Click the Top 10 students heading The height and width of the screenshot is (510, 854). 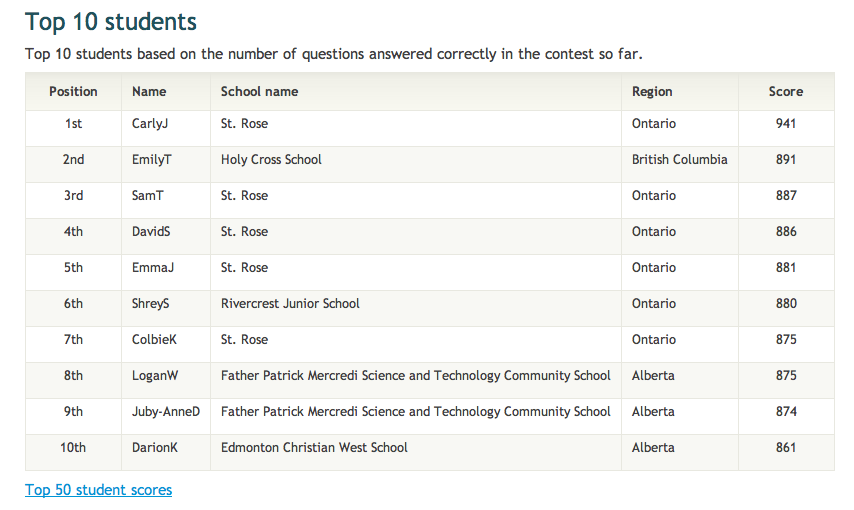[x=111, y=22]
